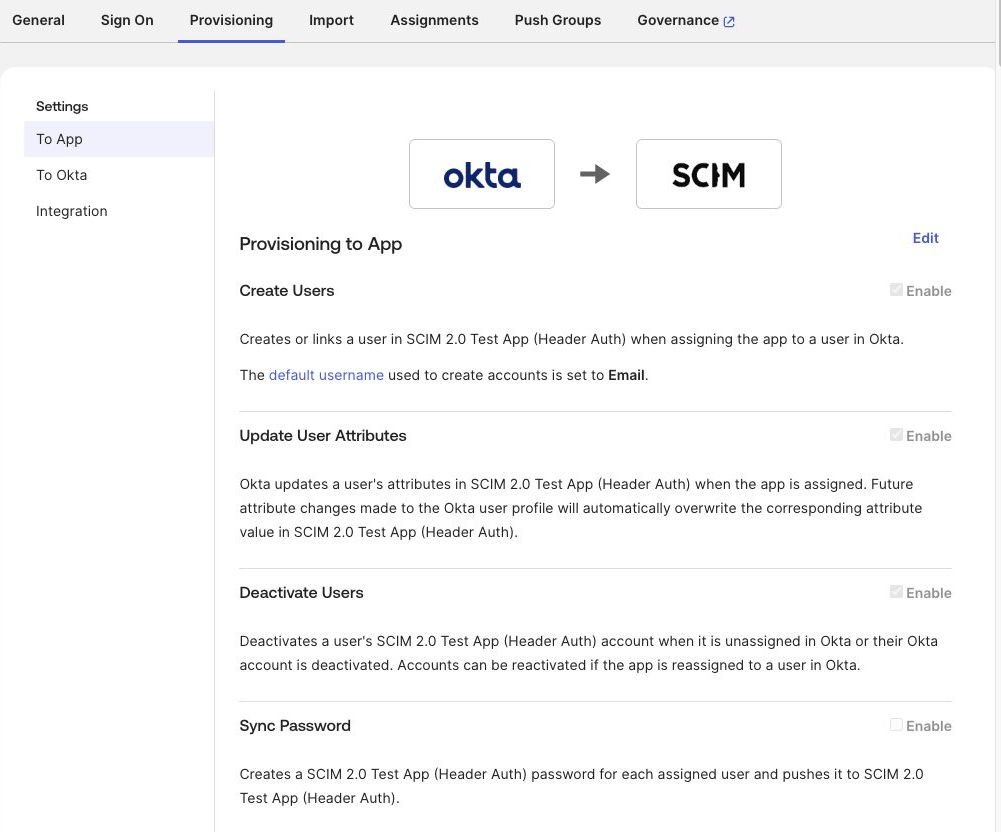Toggle the Deactivate Users Enable checkbox
Screen dimensions: 1001x832
tap(896, 592)
